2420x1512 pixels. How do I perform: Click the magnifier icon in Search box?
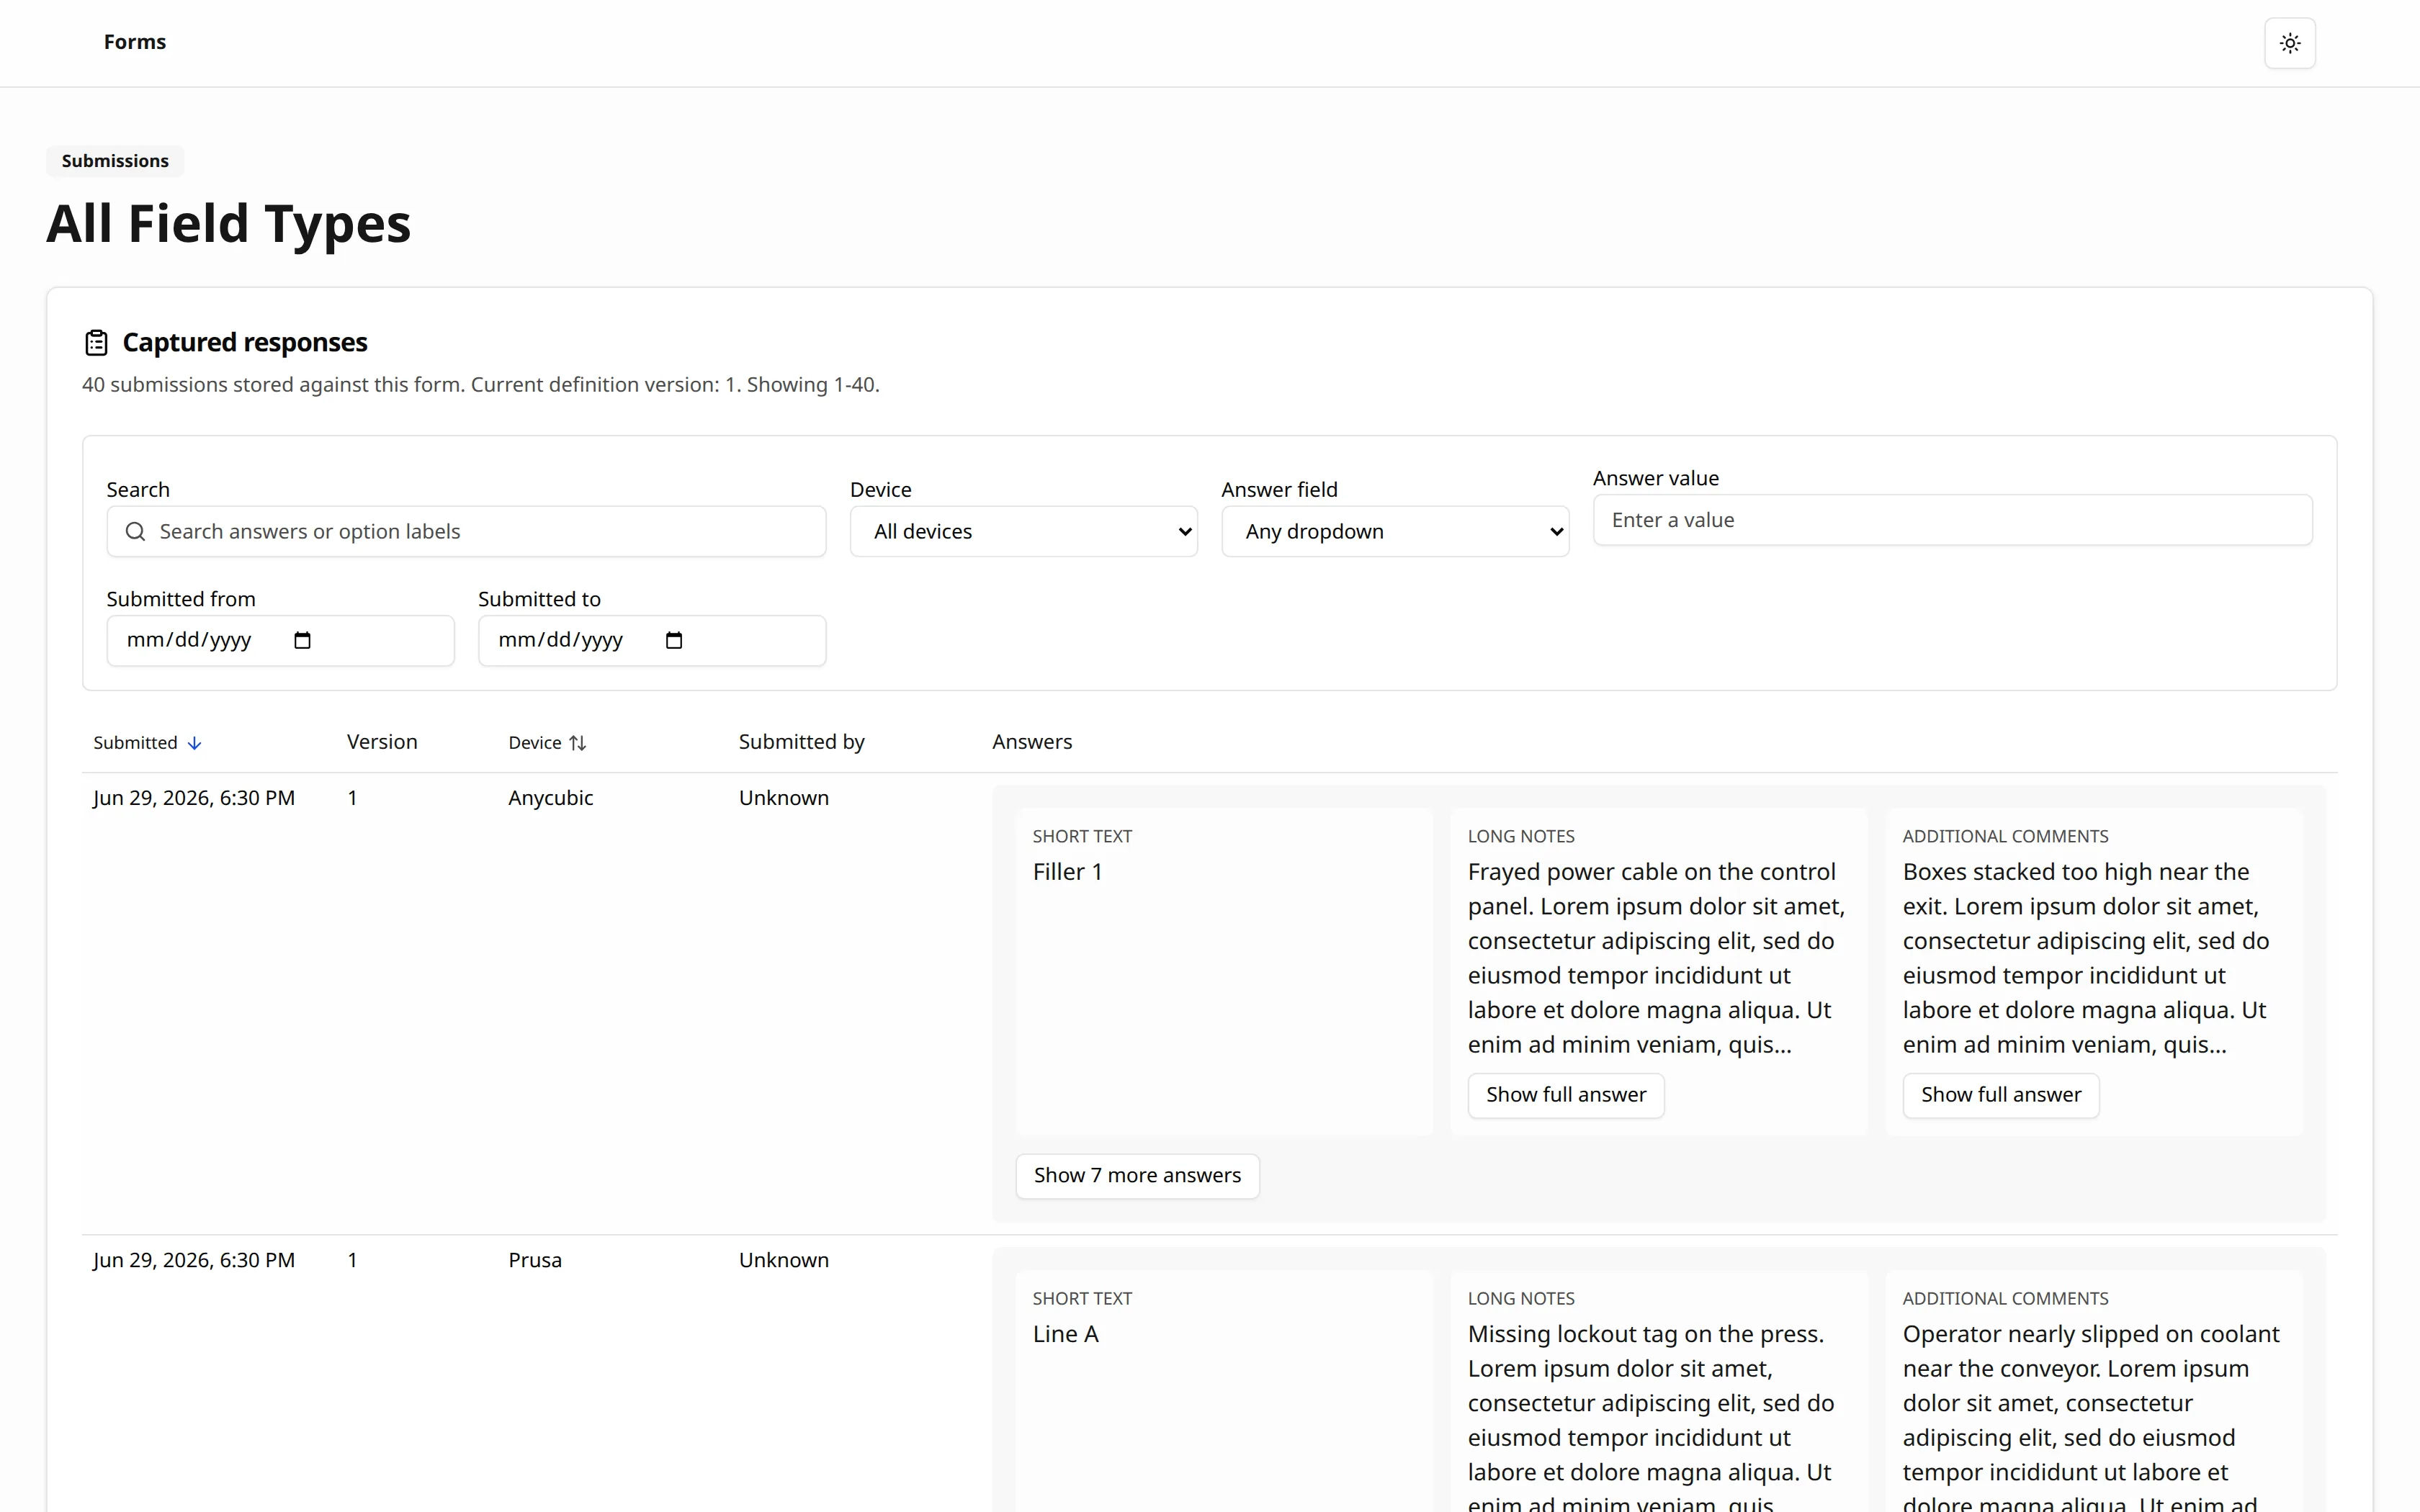pos(135,531)
